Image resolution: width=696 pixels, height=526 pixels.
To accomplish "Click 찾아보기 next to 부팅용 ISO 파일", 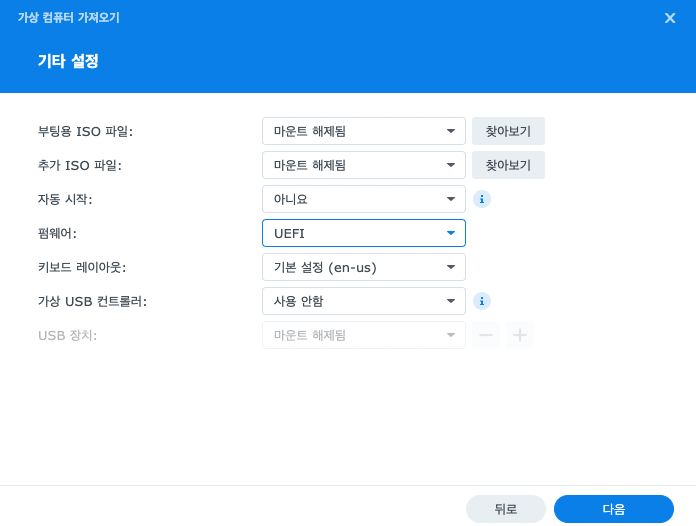I will (x=508, y=131).
